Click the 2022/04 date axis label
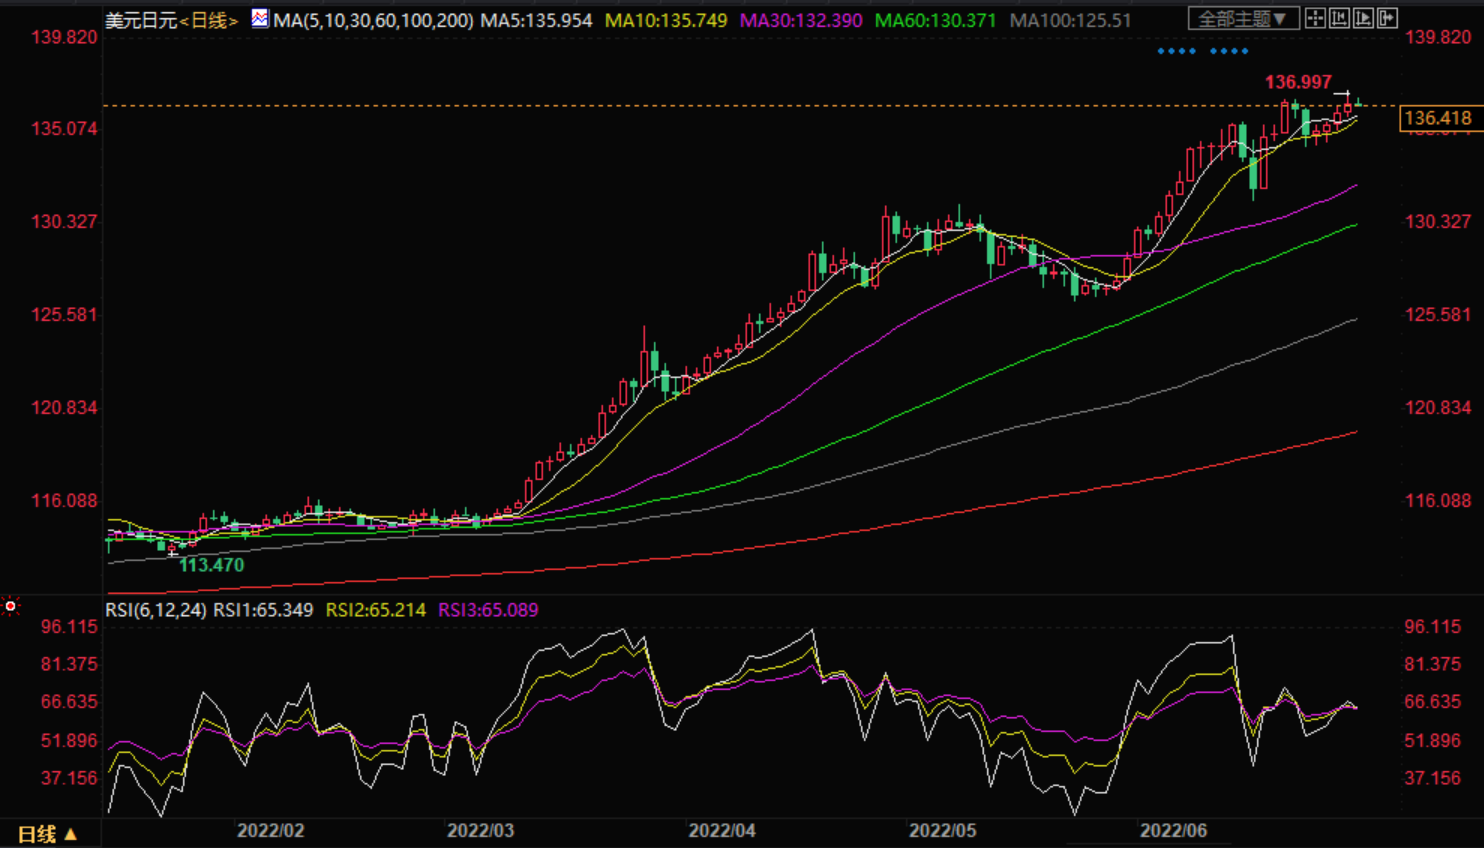 (x=722, y=831)
